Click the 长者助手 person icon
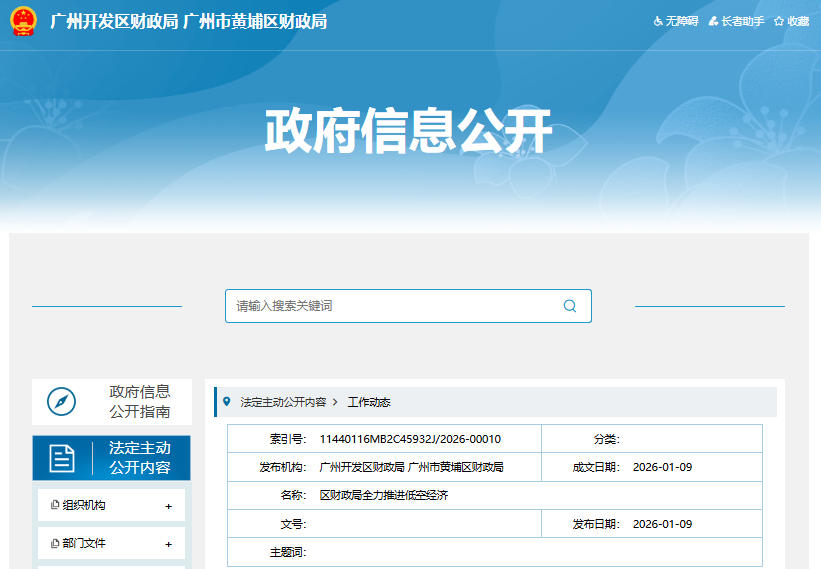821x569 pixels. click(713, 21)
